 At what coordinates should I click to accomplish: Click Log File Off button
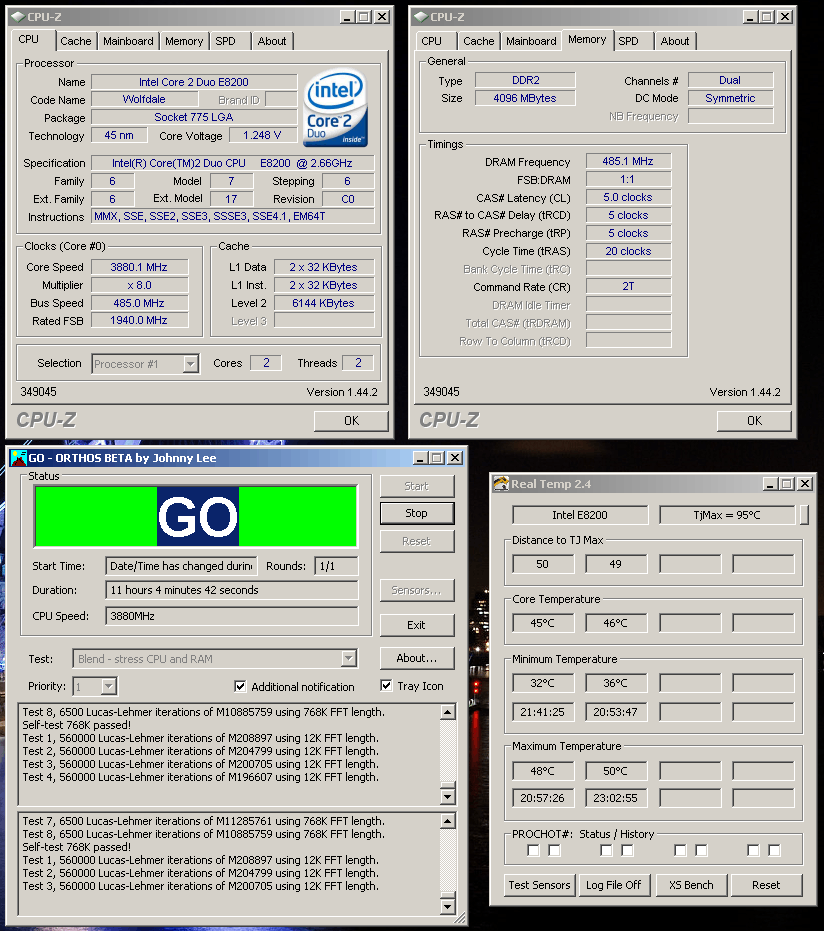click(x=614, y=885)
